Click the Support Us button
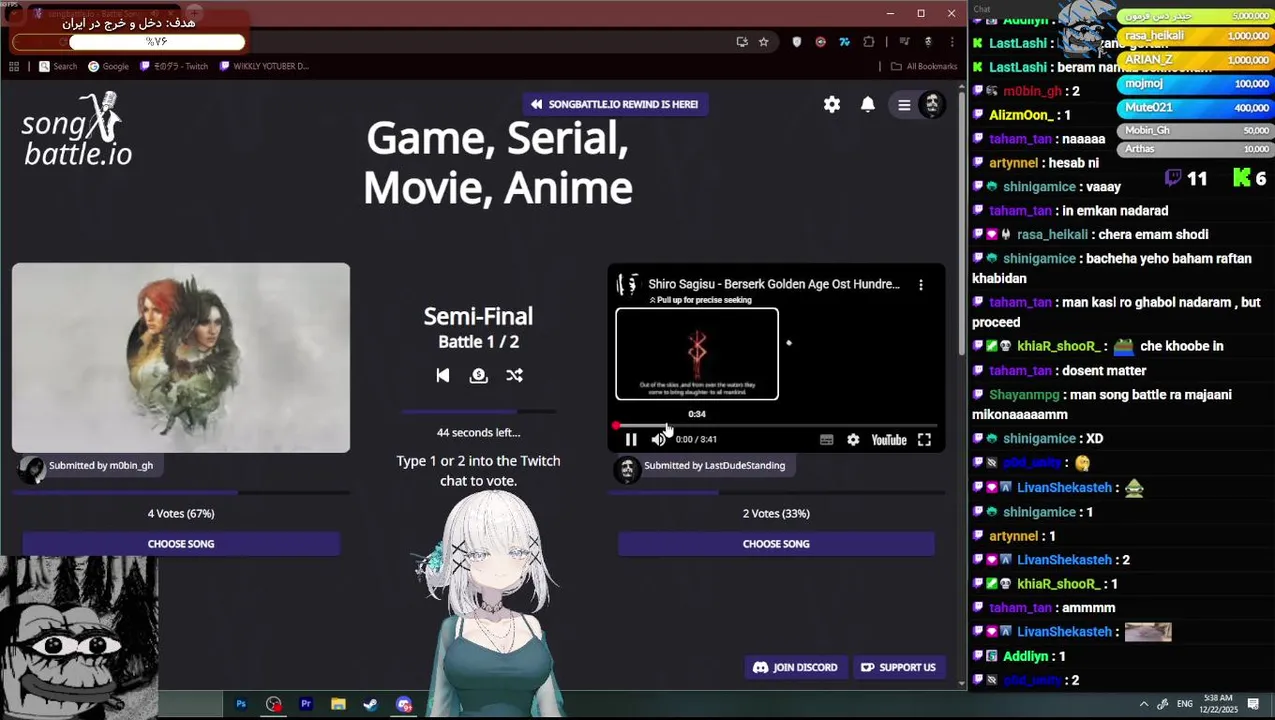The image size is (1275, 720). click(x=899, y=667)
